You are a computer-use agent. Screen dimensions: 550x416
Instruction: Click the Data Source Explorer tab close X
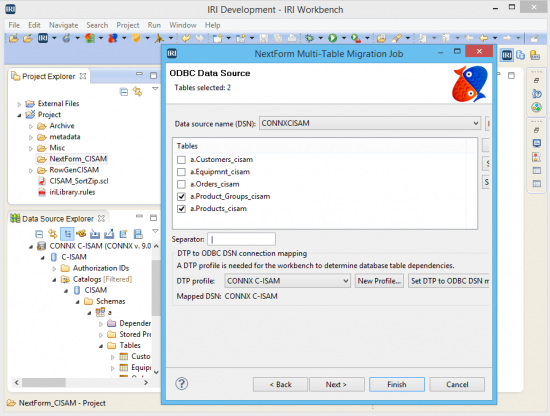coord(101,219)
